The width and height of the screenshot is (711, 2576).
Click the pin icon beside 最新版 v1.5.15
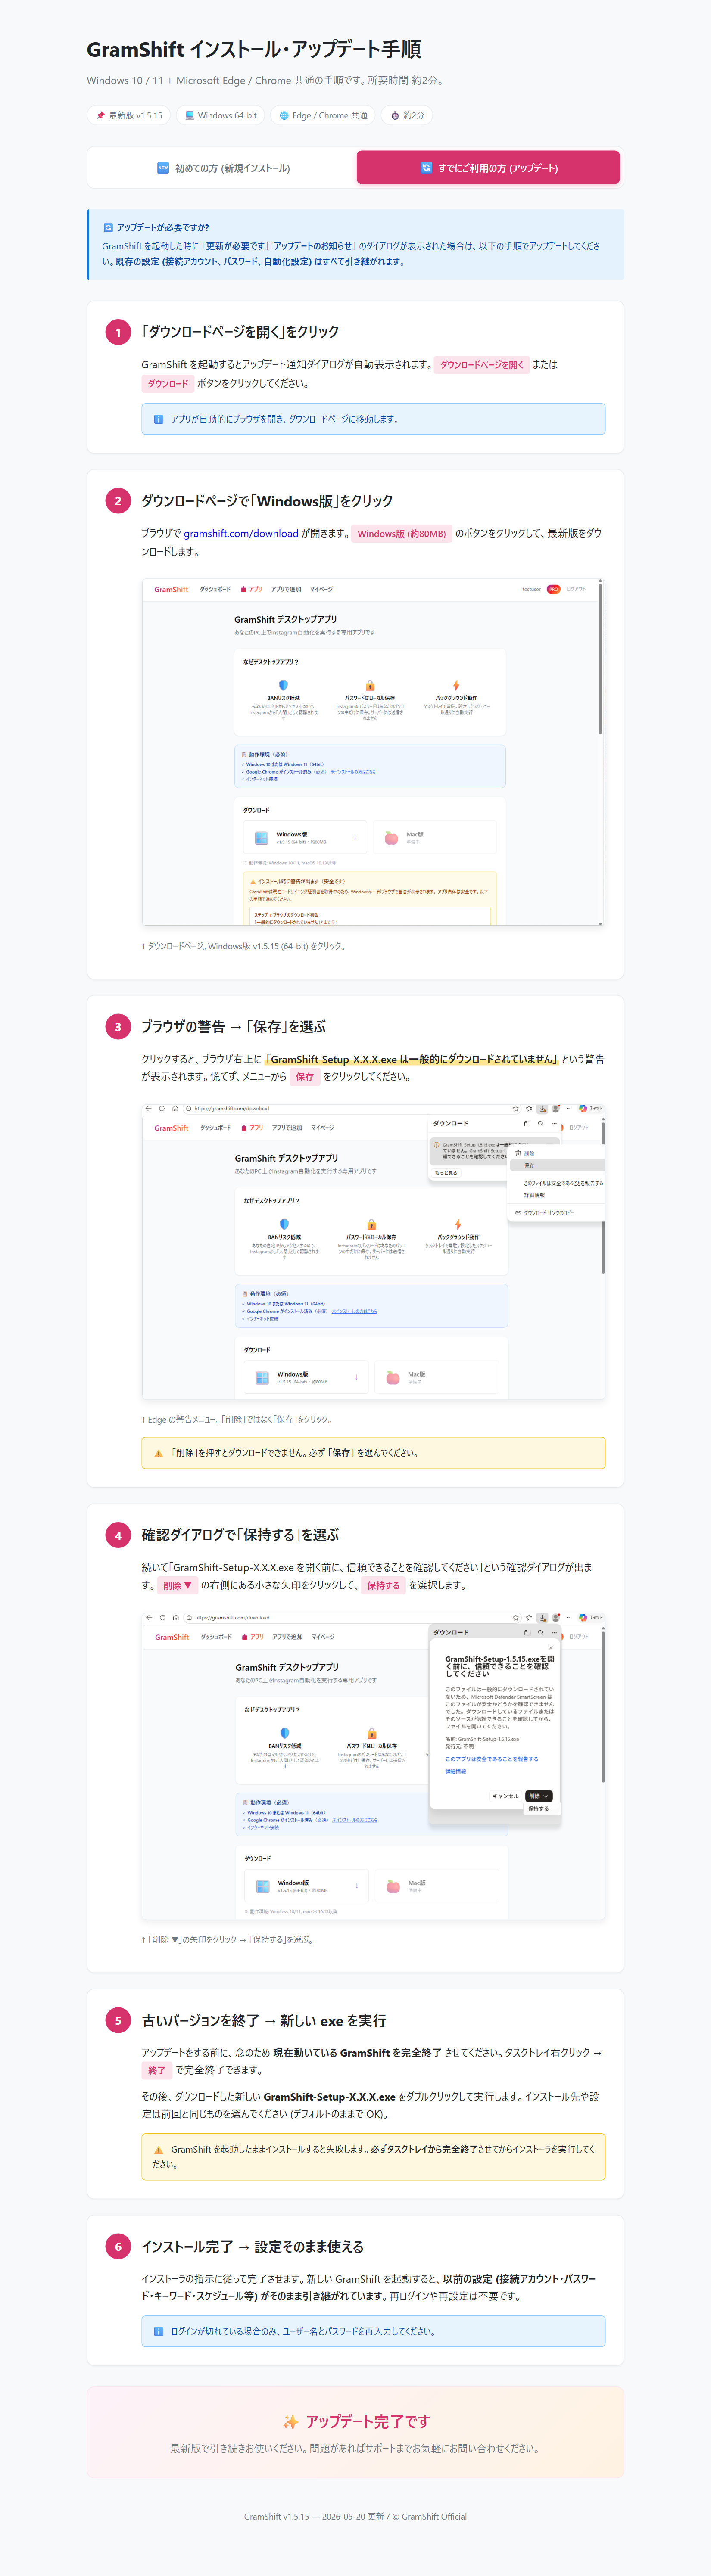(x=100, y=116)
